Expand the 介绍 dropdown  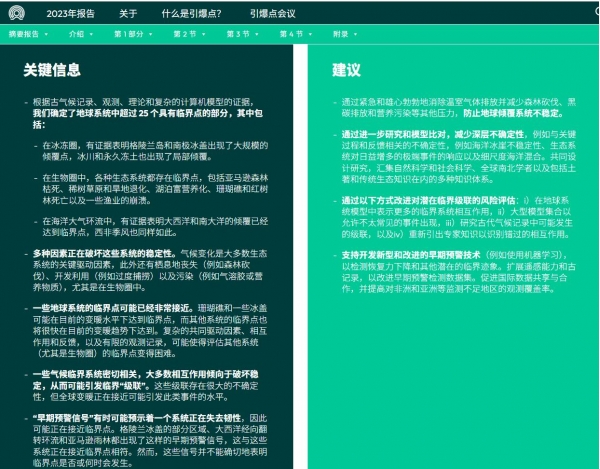(x=81, y=33)
